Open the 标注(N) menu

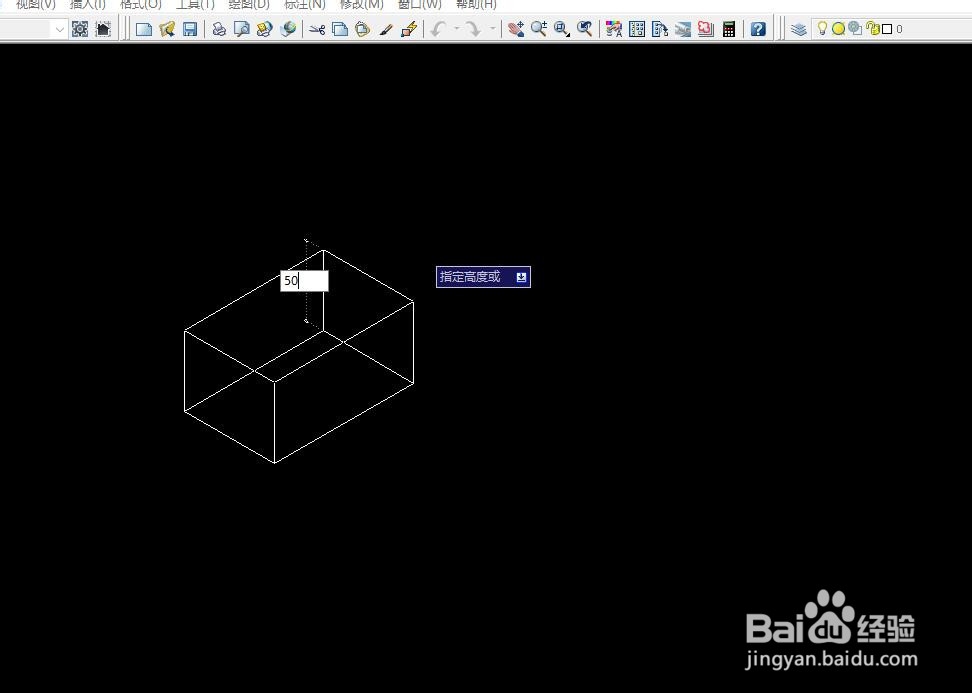[x=304, y=4]
